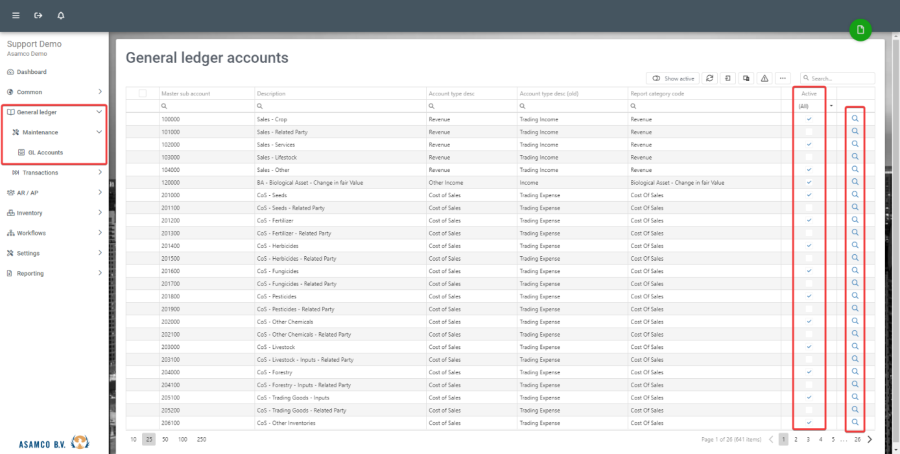
Task: Click the logout icon in top bar
Action: (38, 16)
